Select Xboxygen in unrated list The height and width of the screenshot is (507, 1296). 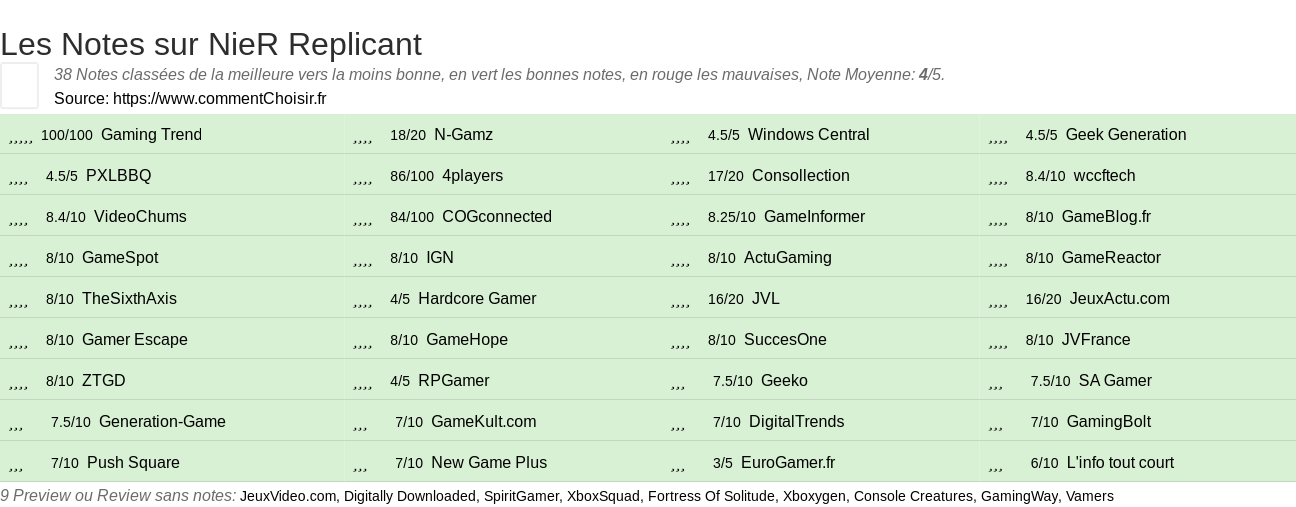click(x=814, y=496)
